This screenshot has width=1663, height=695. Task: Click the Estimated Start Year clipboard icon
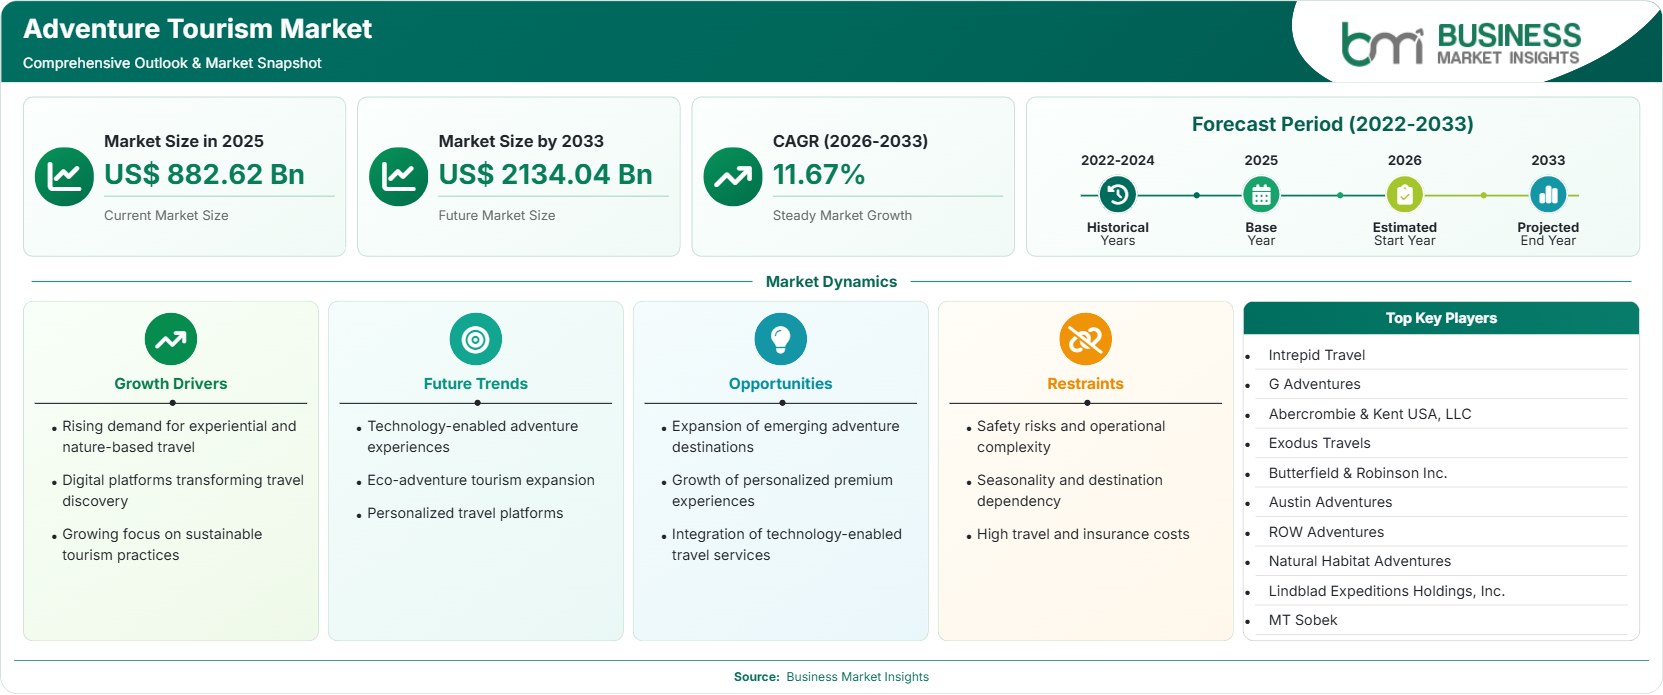[x=1404, y=195]
